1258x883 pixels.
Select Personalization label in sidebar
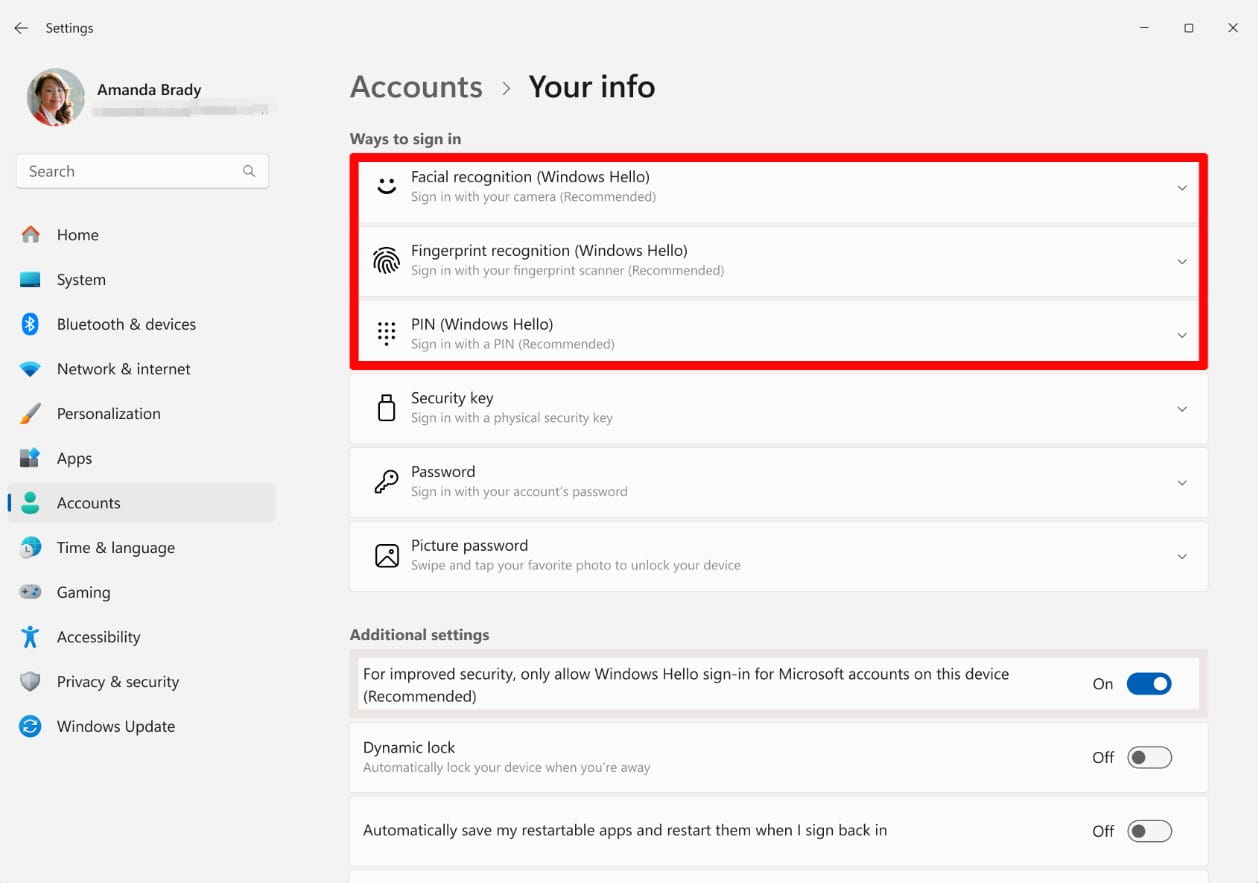click(x=109, y=413)
